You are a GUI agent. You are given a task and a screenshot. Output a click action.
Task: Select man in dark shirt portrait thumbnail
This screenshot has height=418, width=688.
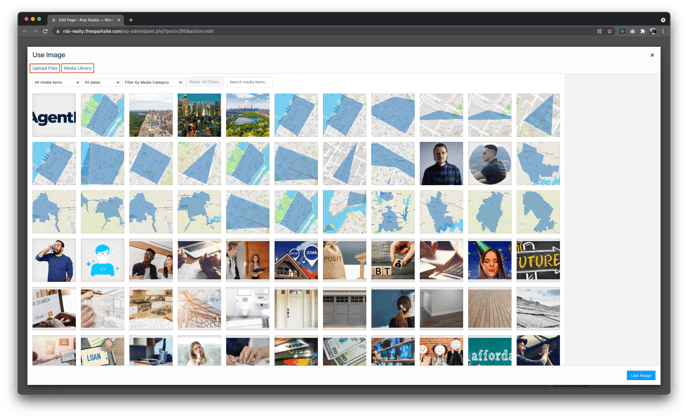pos(441,163)
